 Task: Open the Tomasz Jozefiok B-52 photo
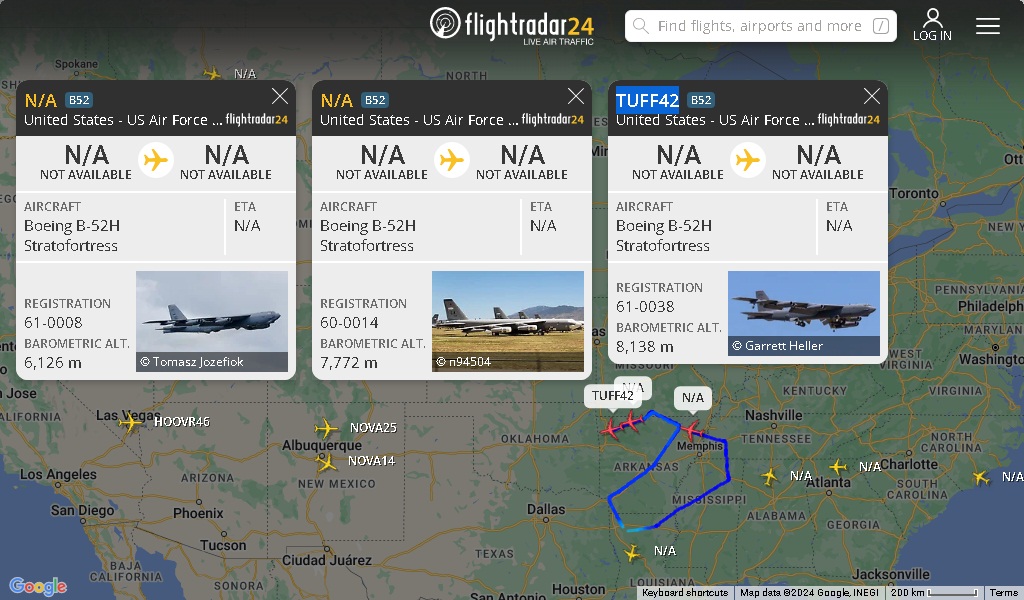tap(212, 321)
